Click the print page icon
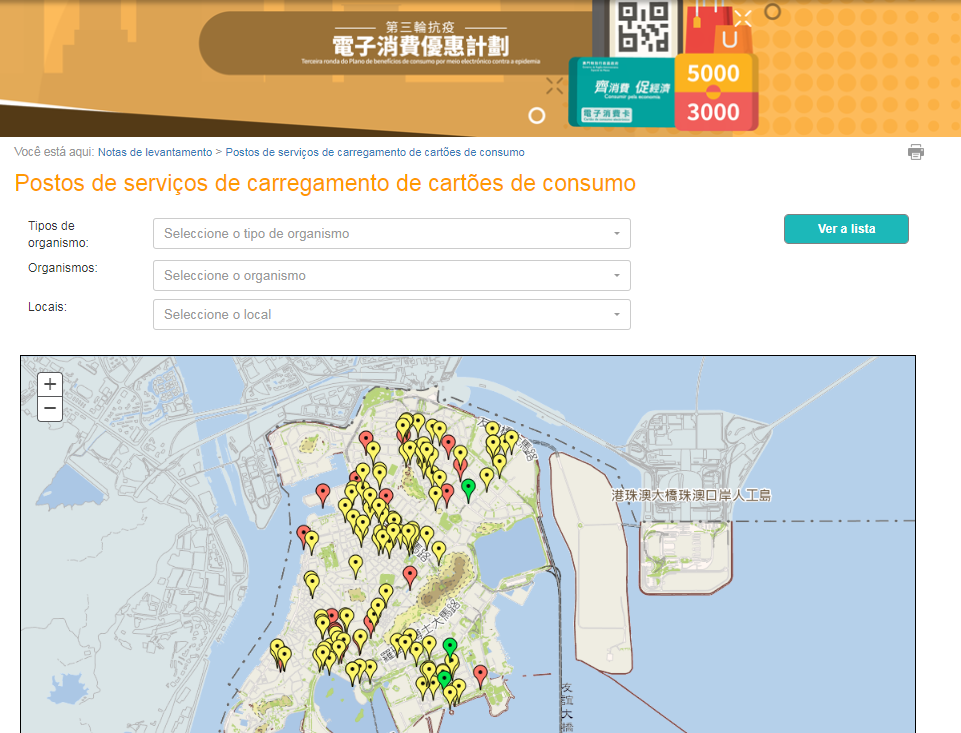The image size is (961, 733). point(915,152)
